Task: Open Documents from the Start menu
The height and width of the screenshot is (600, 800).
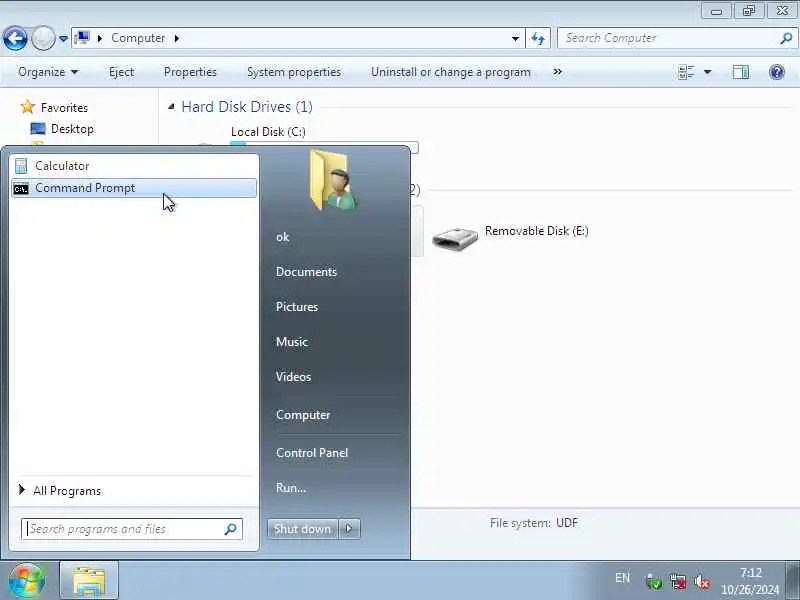Action: click(x=306, y=272)
